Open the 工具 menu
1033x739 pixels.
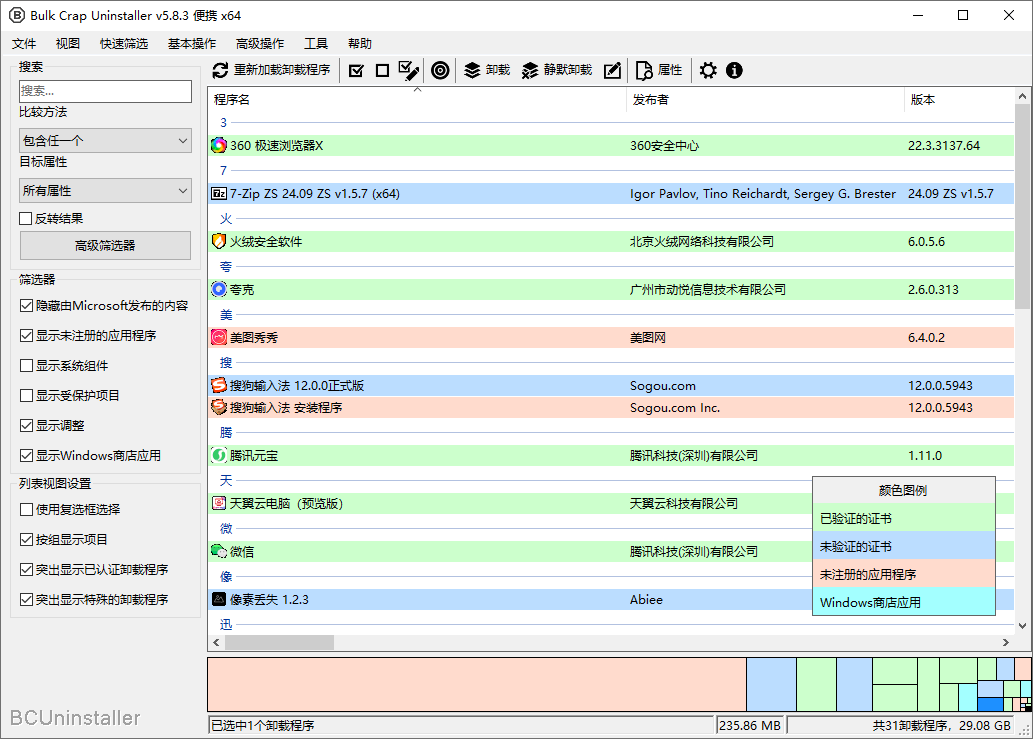(x=316, y=43)
